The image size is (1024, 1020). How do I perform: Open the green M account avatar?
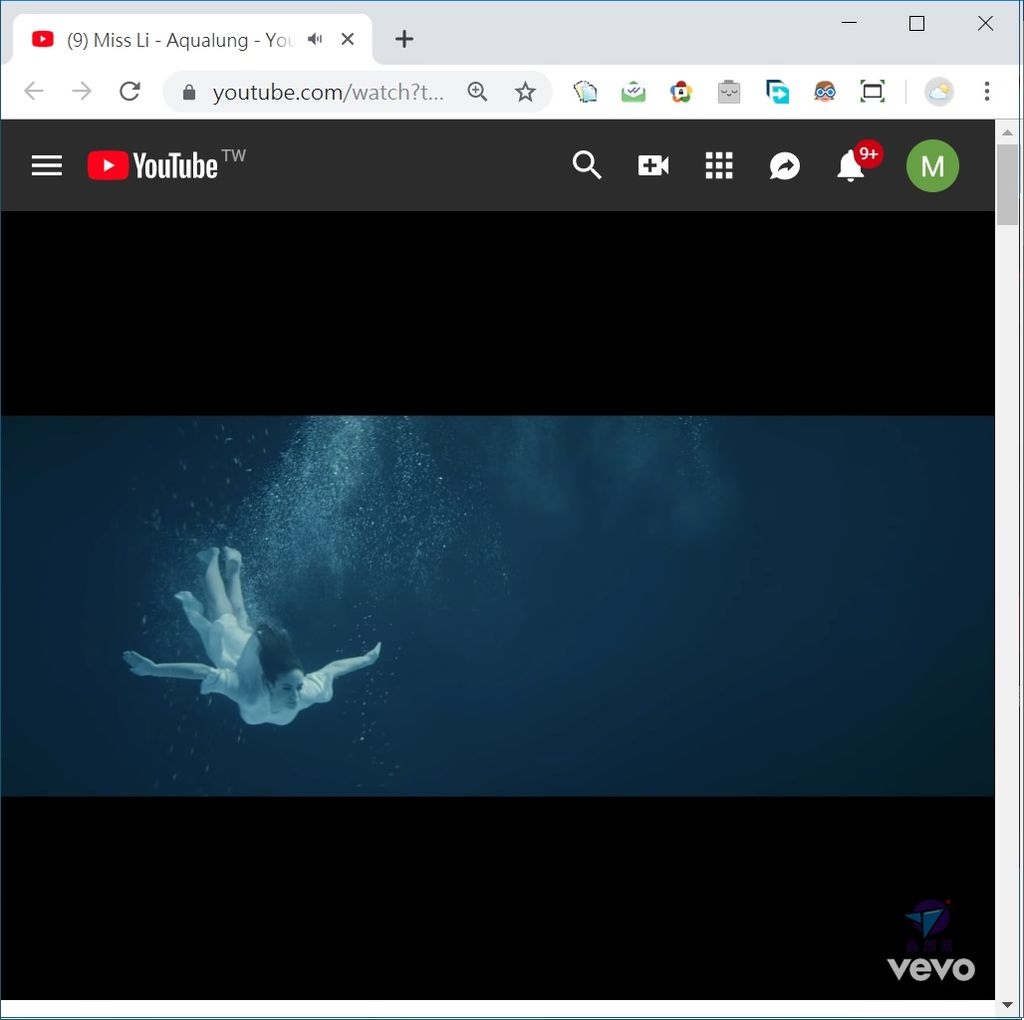[x=932, y=165]
